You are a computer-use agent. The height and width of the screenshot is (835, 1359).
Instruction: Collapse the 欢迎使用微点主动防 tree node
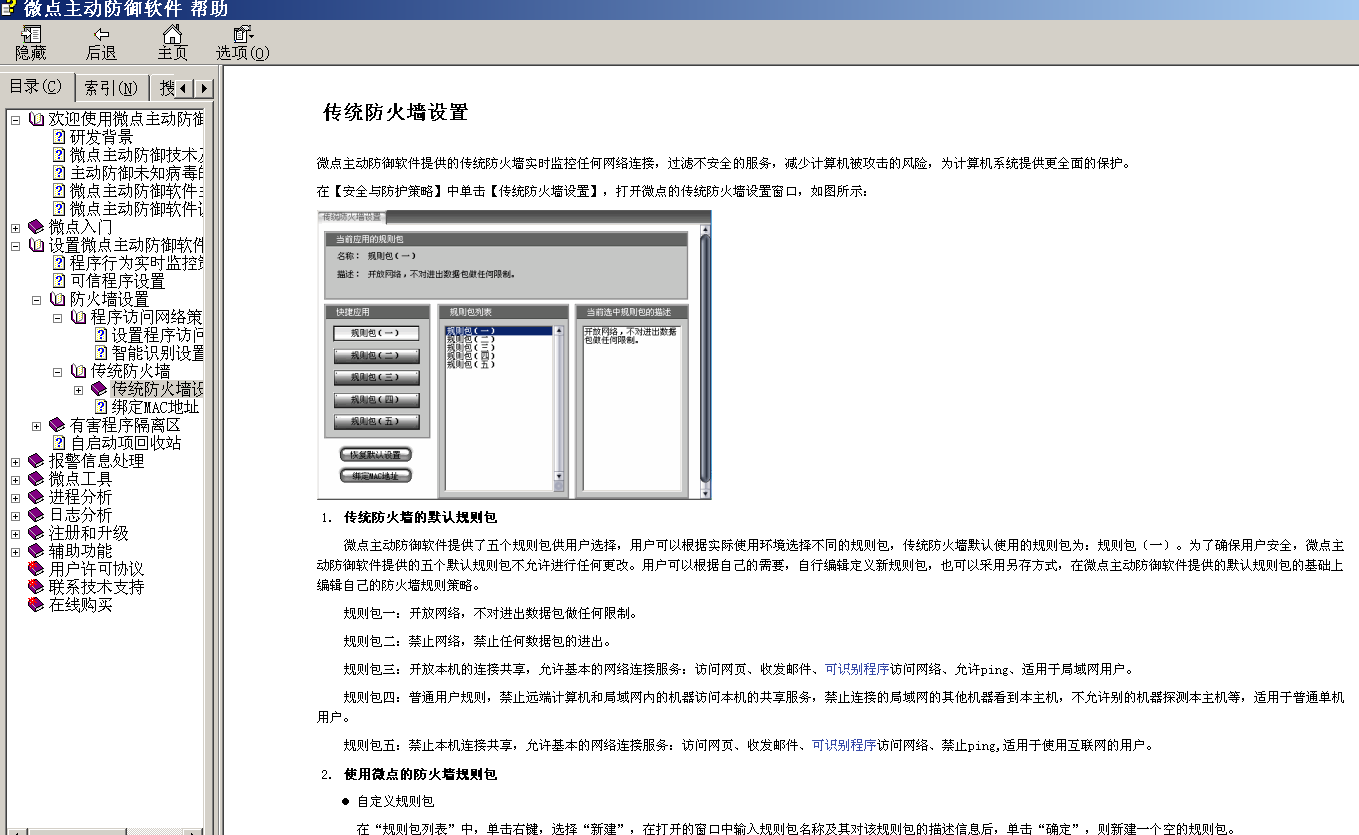point(15,120)
